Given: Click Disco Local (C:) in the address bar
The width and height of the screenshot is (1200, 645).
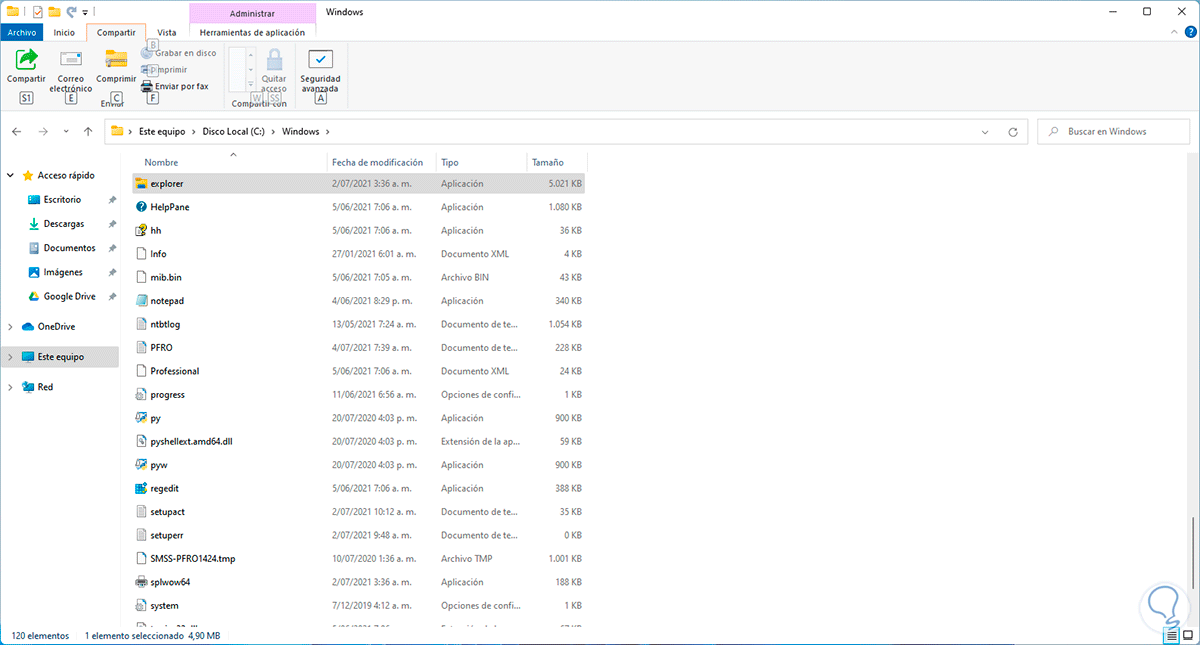Looking at the screenshot, I should click(x=234, y=131).
